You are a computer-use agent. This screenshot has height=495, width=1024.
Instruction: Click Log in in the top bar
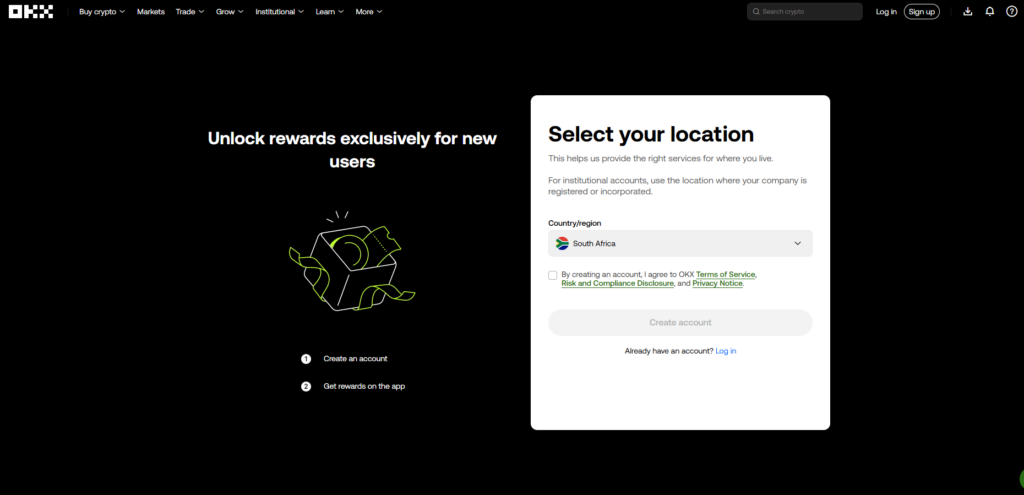(886, 12)
